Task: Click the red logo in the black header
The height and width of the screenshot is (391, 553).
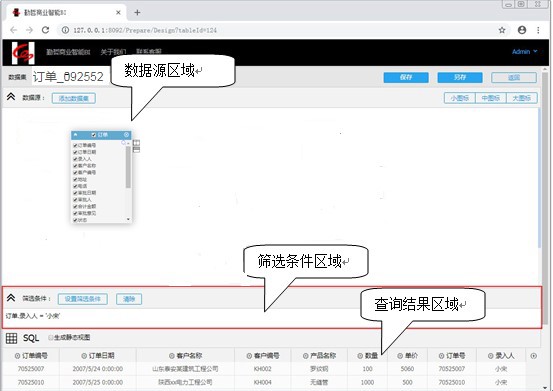Action: pyautogui.click(x=23, y=53)
